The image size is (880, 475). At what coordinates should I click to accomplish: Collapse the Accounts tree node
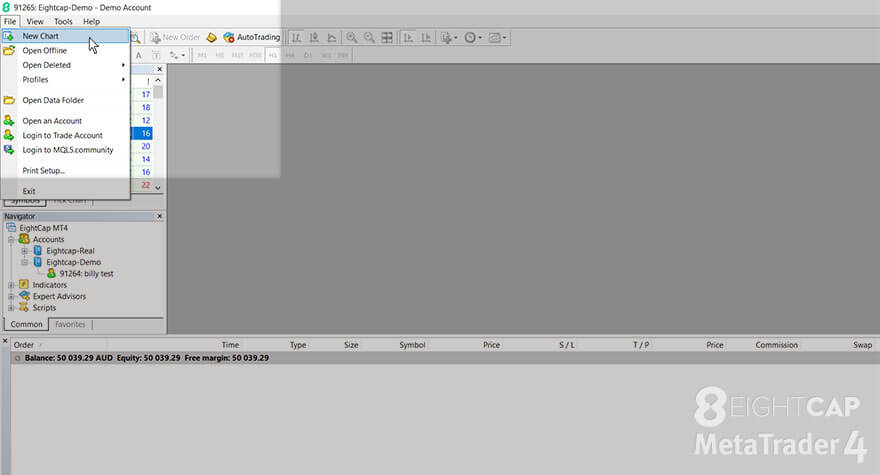(11, 240)
